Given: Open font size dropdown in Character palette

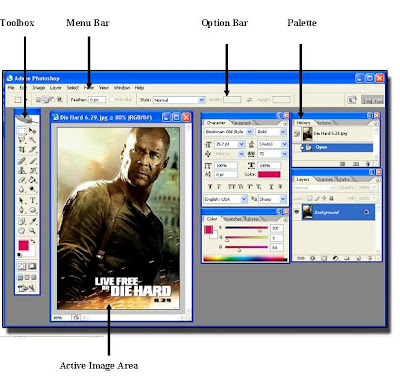Looking at the screenshot, I should 241,144.
